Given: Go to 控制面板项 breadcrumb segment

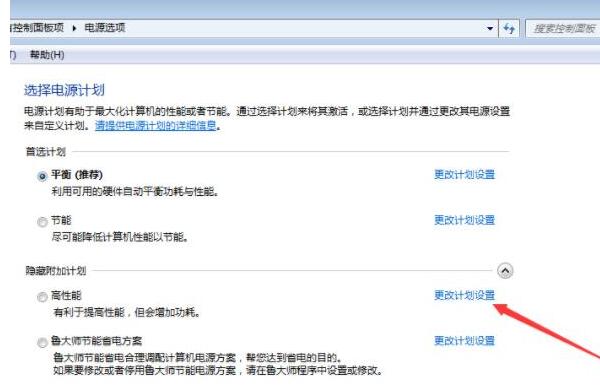Looking at the screenshot, I should point(38,28).
